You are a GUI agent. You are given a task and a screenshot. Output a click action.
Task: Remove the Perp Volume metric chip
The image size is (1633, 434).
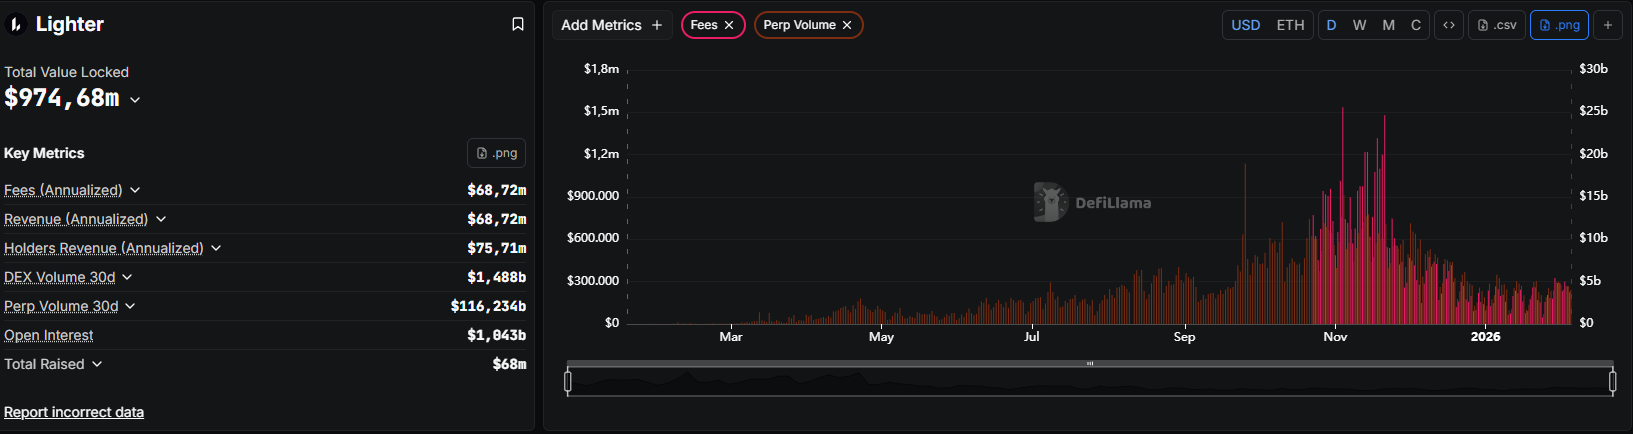[847, 25]
